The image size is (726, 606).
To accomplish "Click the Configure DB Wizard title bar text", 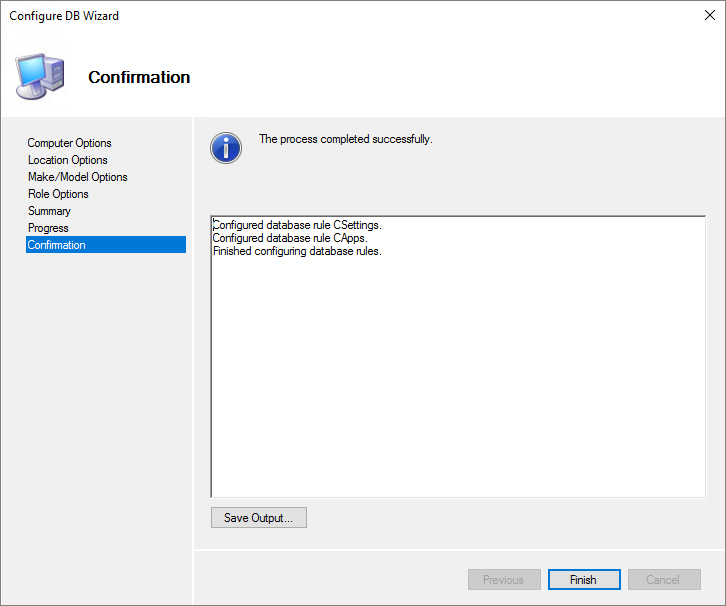I will pyautogui.click(x=64, y=17).
